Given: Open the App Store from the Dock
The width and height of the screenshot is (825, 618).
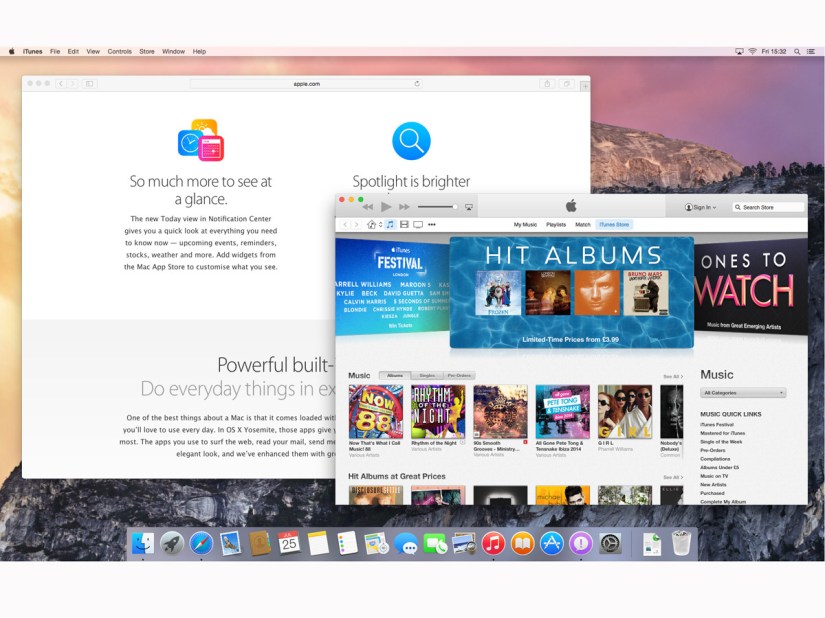Looking at the screenshot, I should [x=551, y=543].
